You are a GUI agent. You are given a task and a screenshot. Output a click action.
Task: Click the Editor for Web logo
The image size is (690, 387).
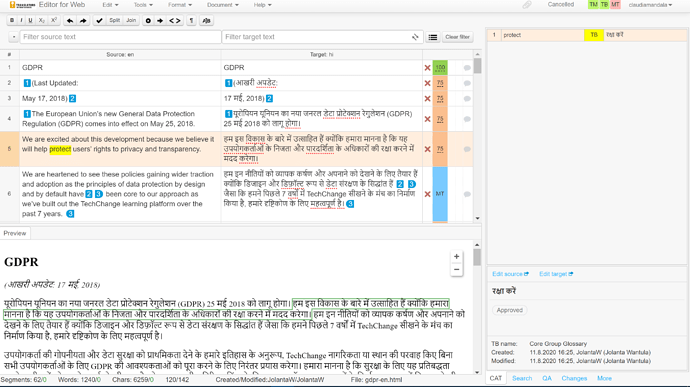(47, 5)
